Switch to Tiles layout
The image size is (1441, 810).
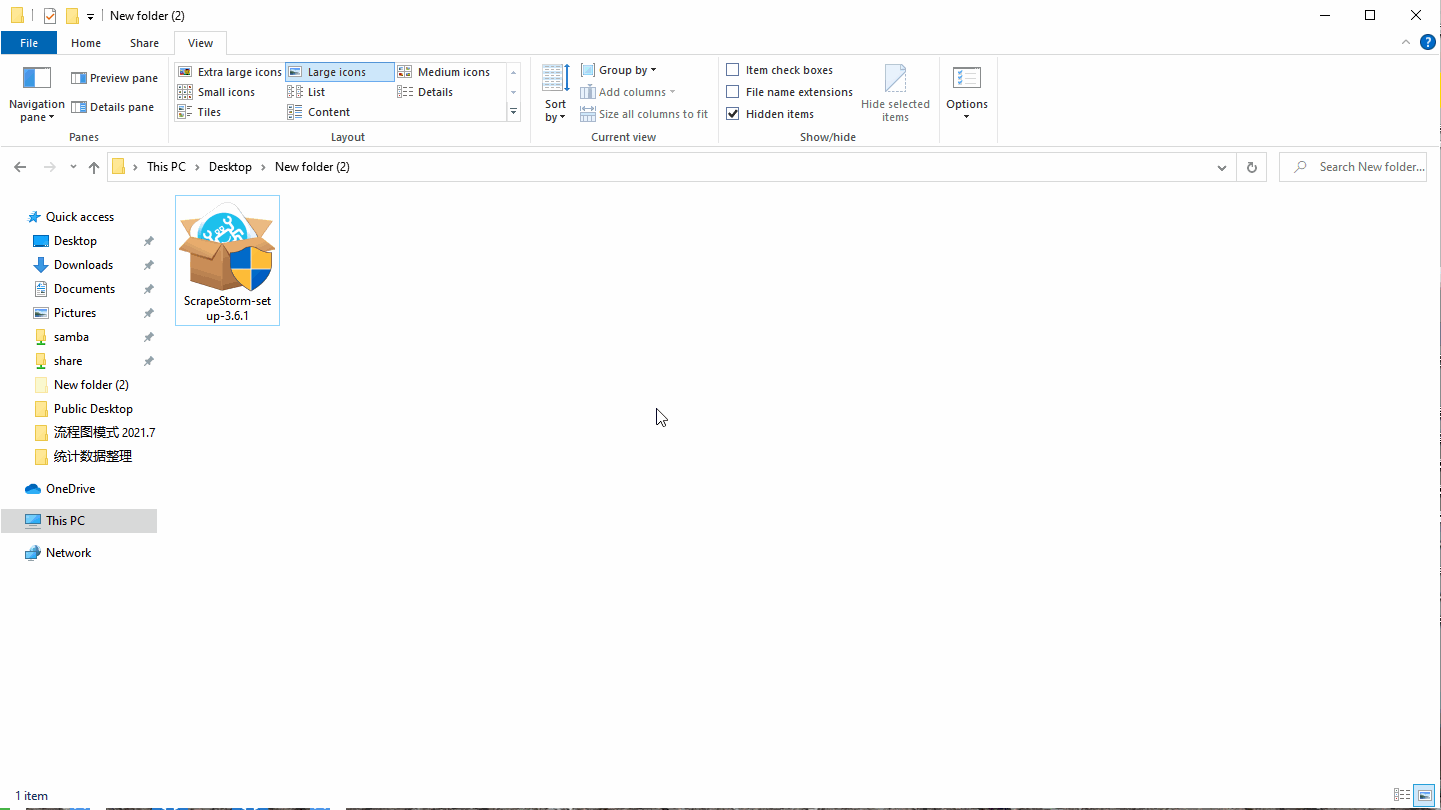pyautogui.click(x=199, y=112)
